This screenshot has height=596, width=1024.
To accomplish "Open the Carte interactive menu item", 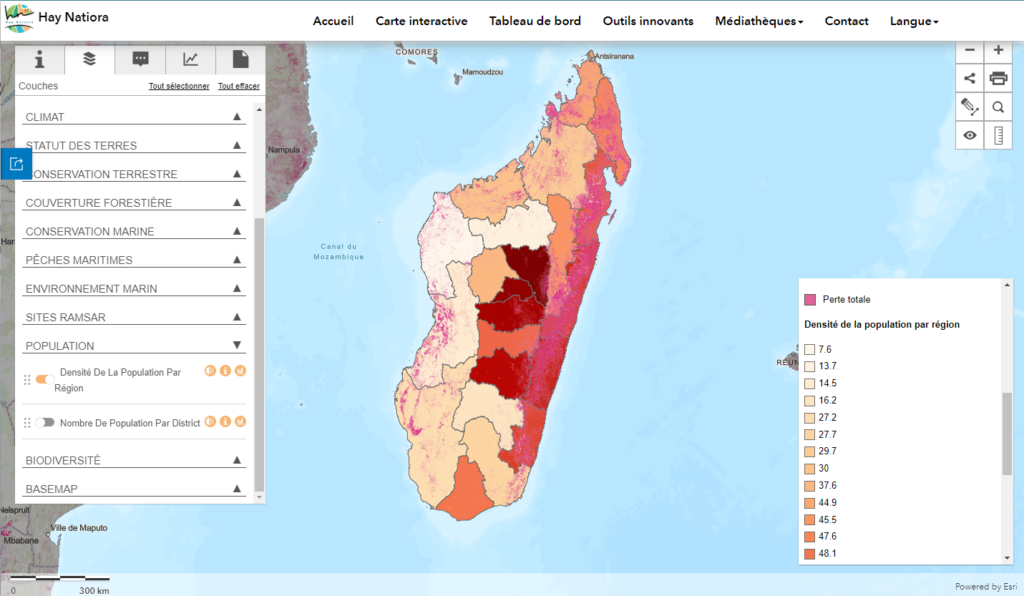I will pos(420,20).
